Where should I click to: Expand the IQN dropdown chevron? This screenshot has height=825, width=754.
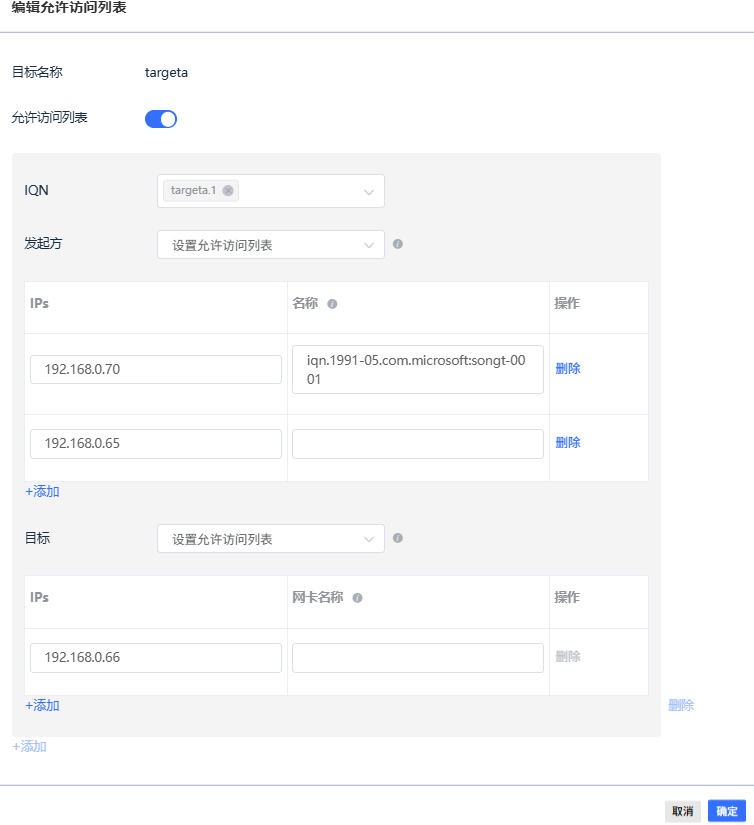coord(368,192)
